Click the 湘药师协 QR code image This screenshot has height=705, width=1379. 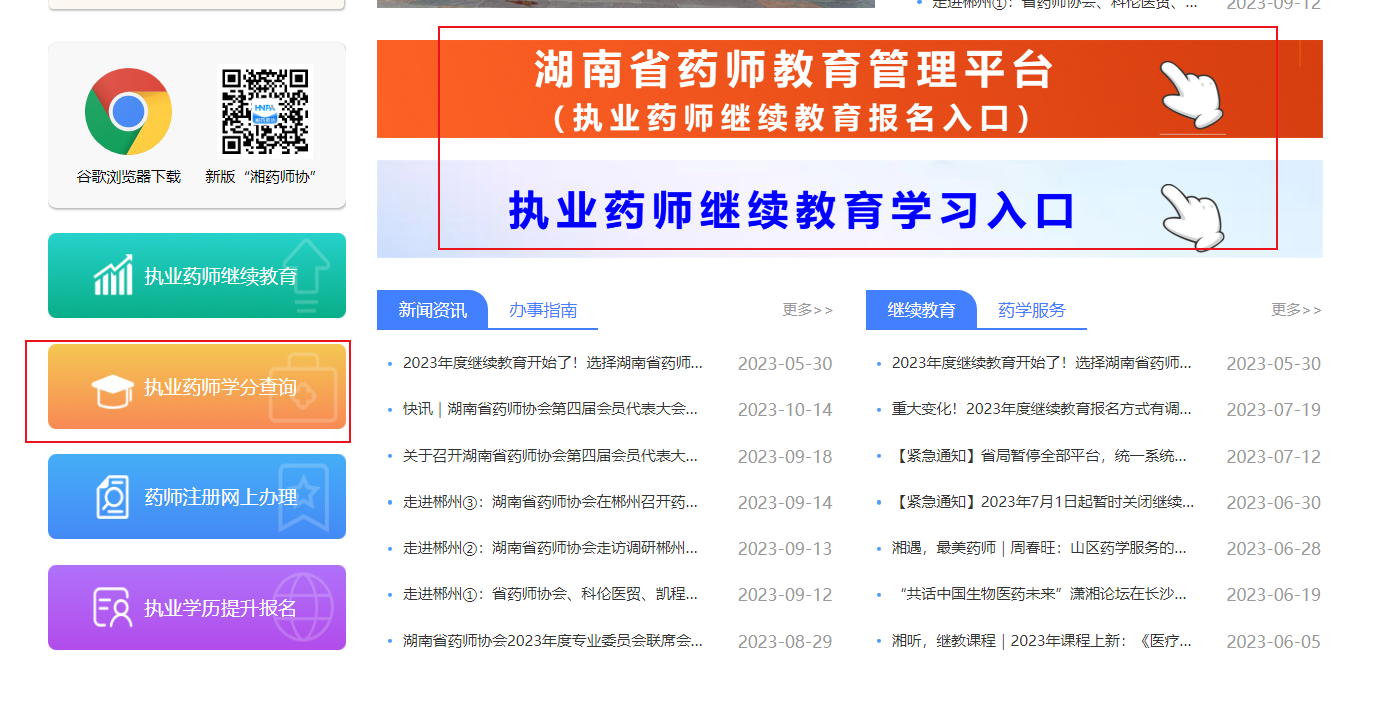(264, 111)
